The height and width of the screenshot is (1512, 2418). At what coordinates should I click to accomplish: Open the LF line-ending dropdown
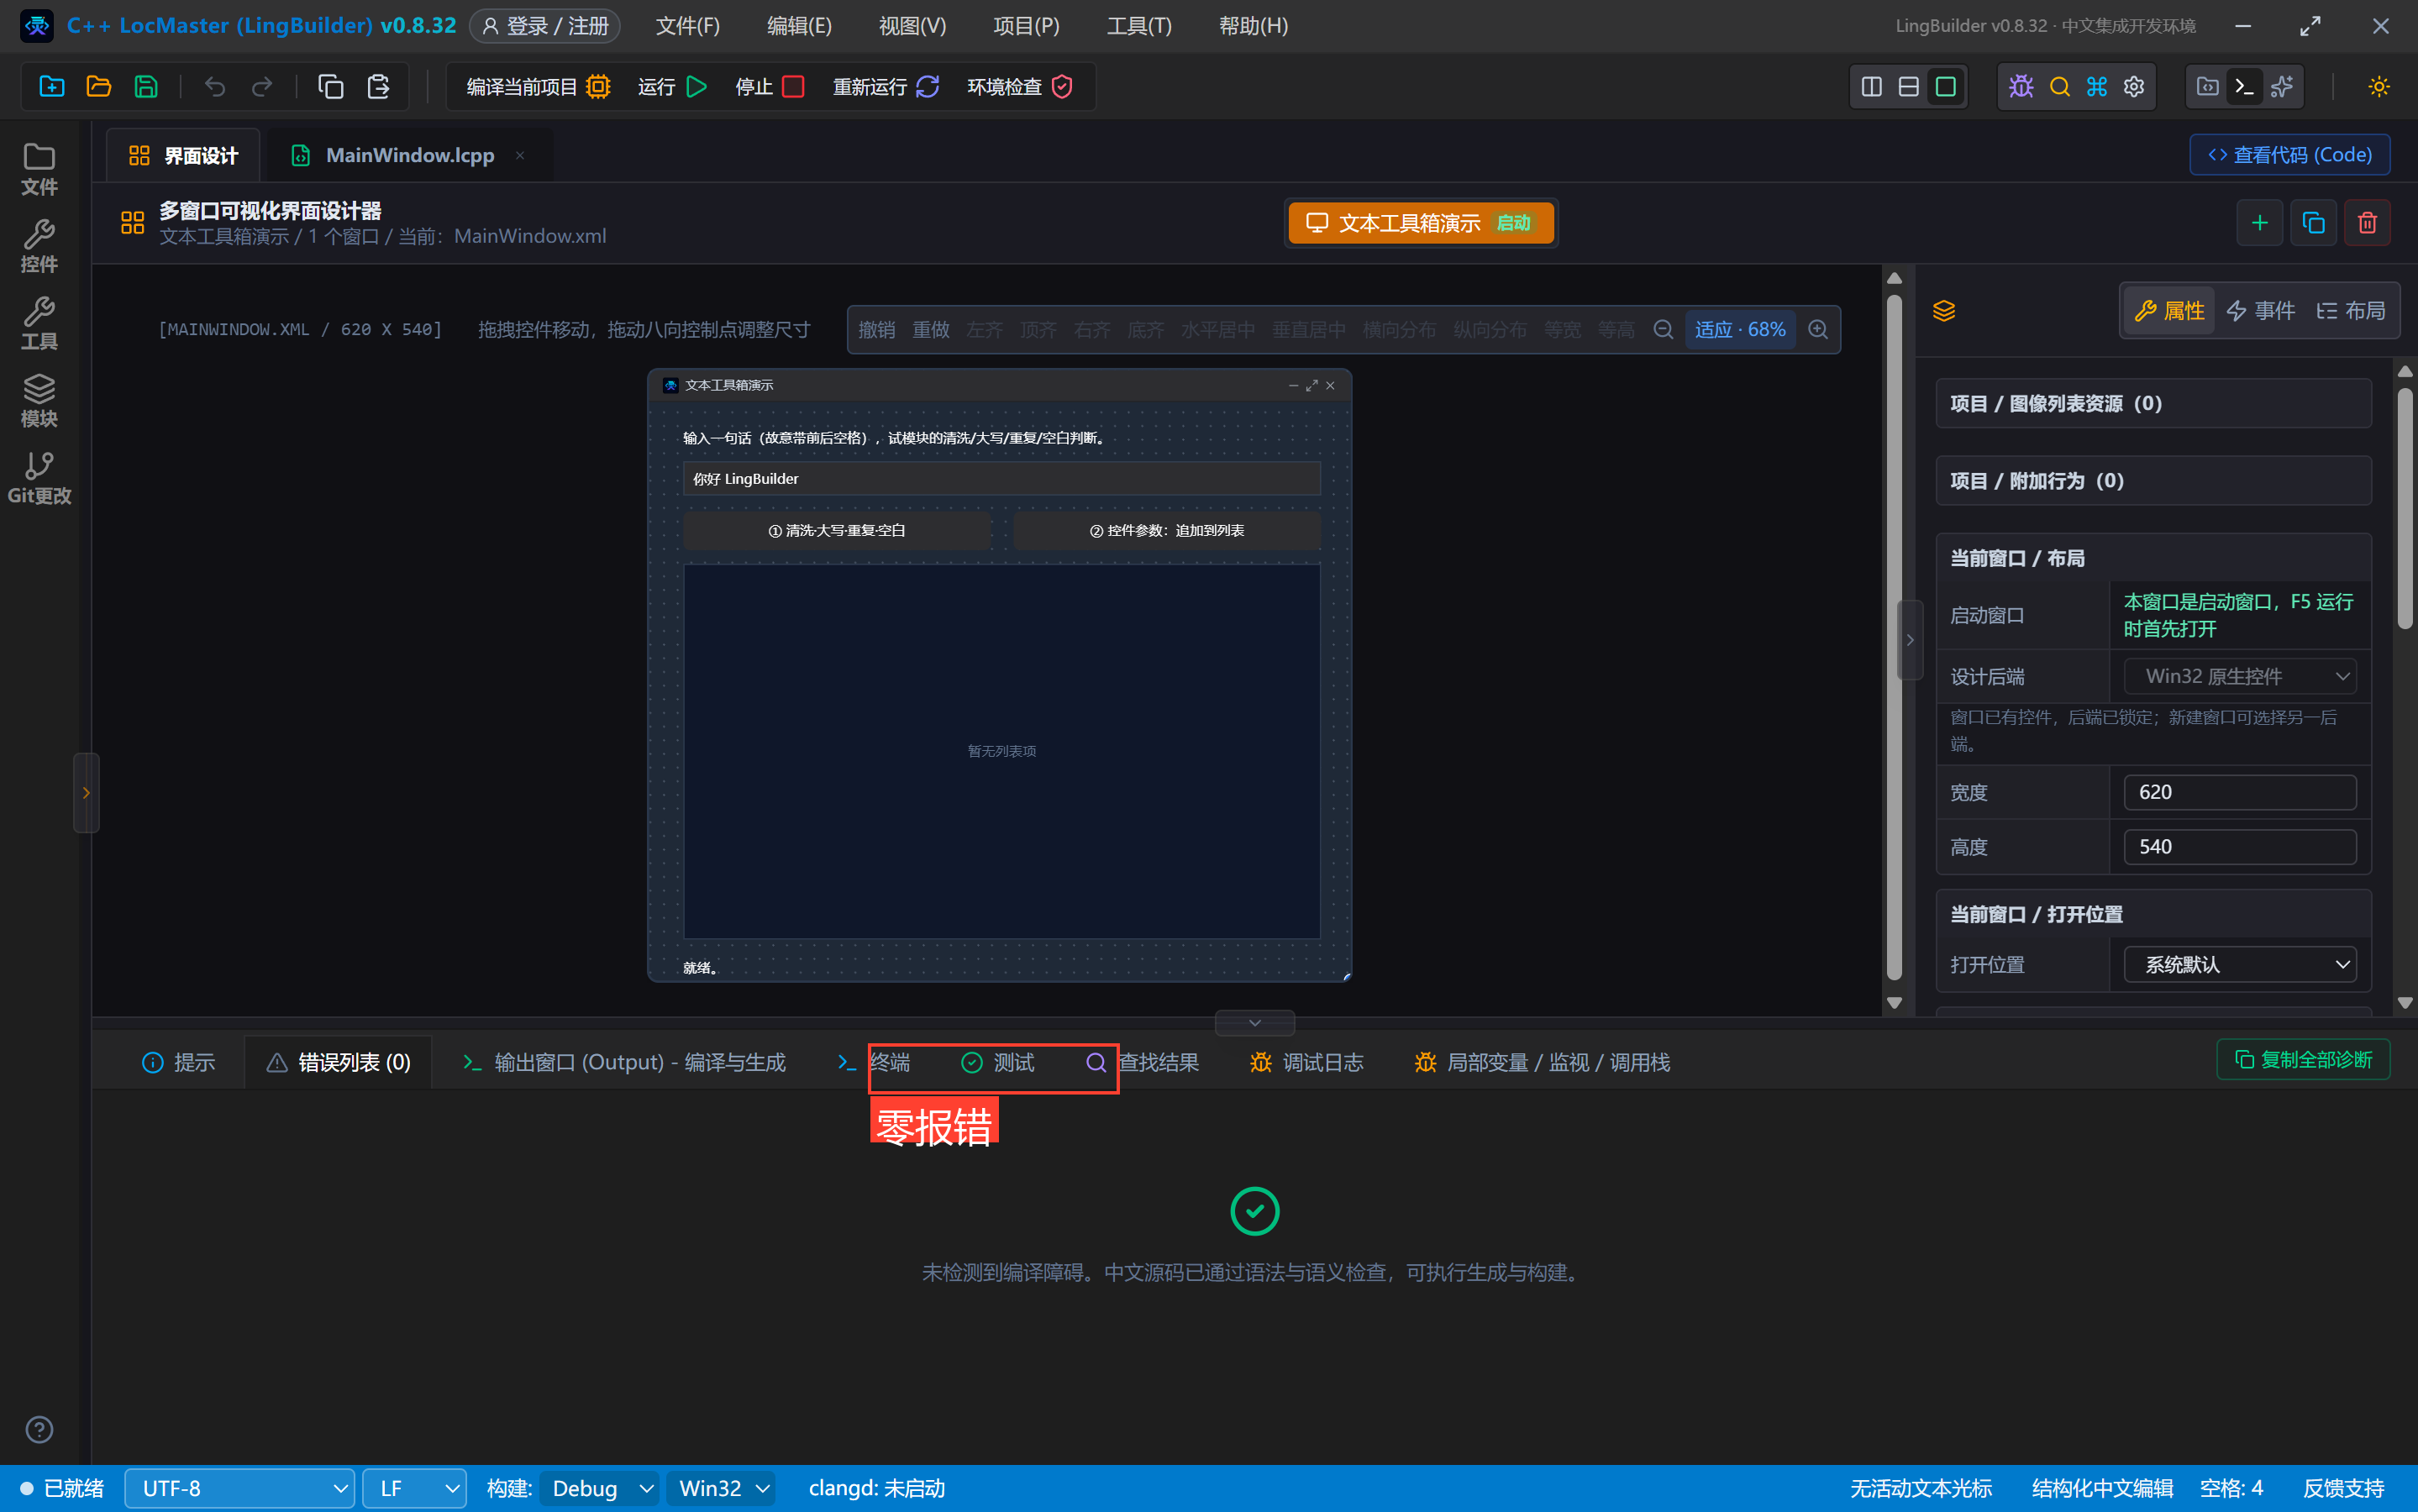click(x=414, y=1488)
